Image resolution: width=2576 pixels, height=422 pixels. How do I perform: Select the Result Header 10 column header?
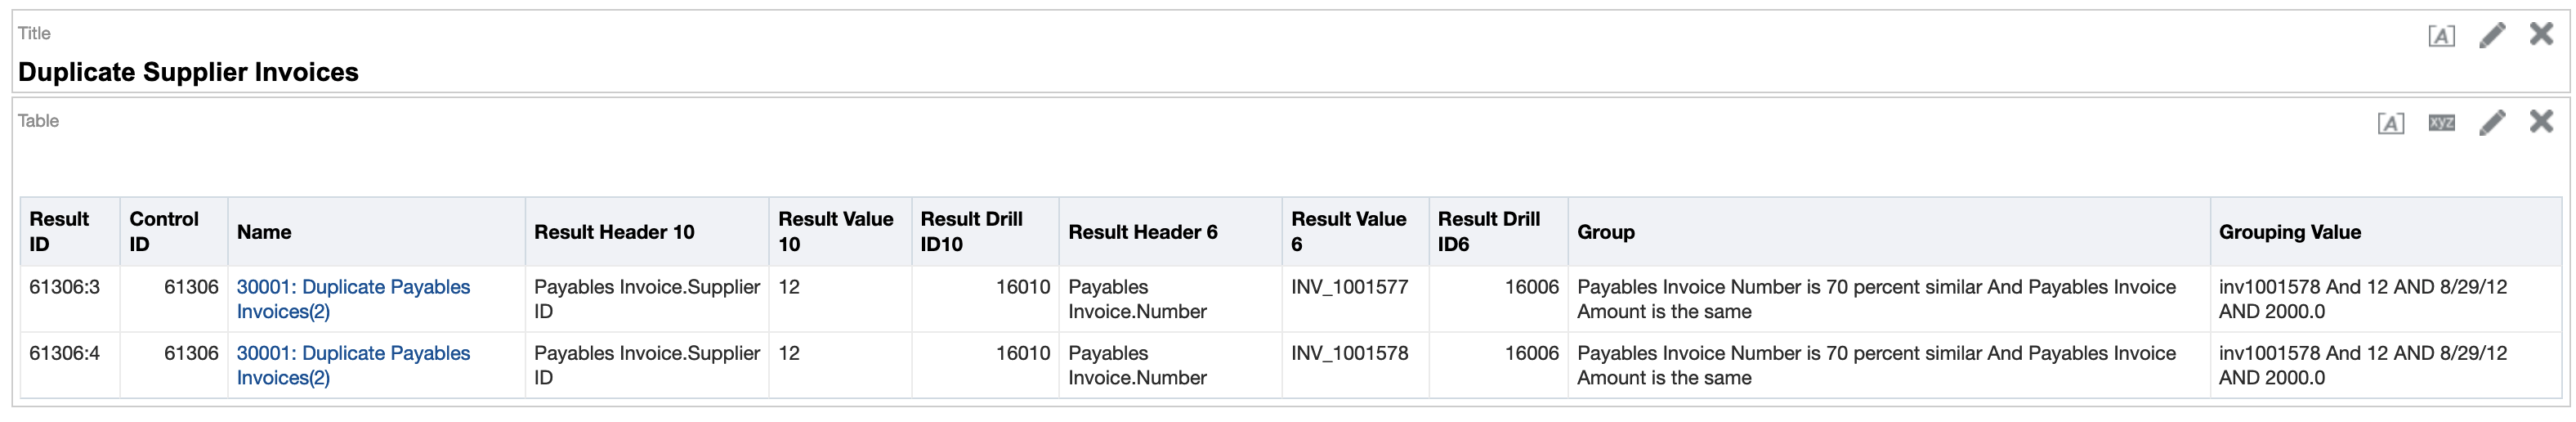pyautogui.click(x=613, y=232)
